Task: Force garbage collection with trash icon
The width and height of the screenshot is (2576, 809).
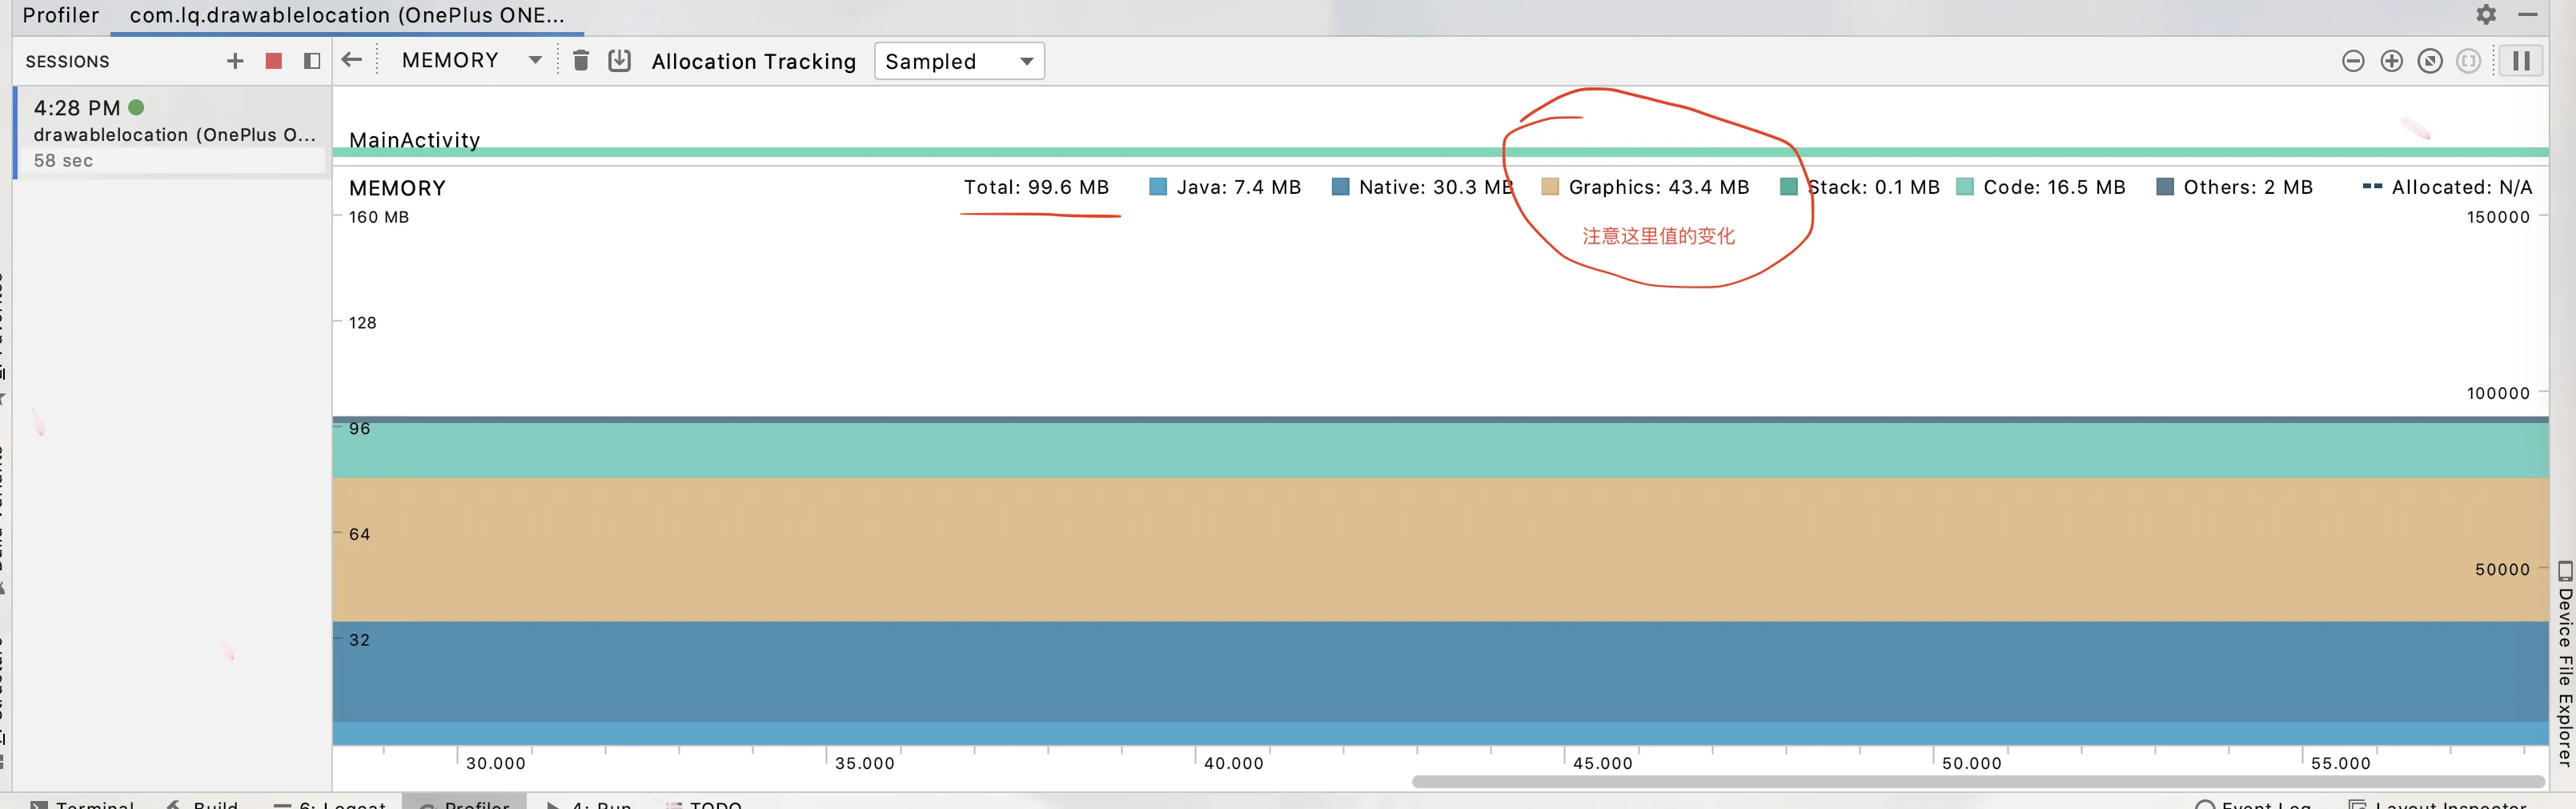Action: (x=580, y=60)
